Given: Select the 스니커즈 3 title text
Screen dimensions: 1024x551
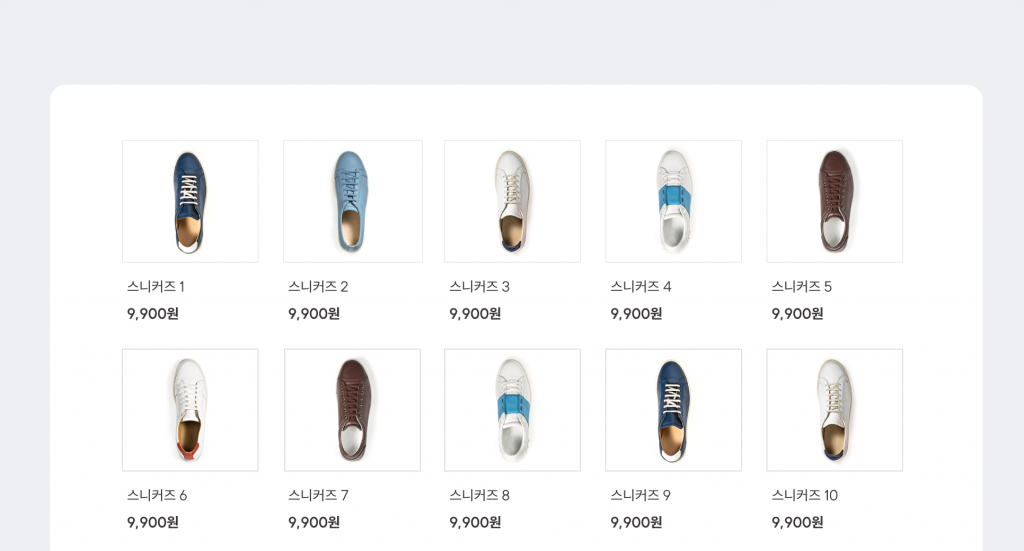Looking at the screenshot, I should tap(479, 287).
